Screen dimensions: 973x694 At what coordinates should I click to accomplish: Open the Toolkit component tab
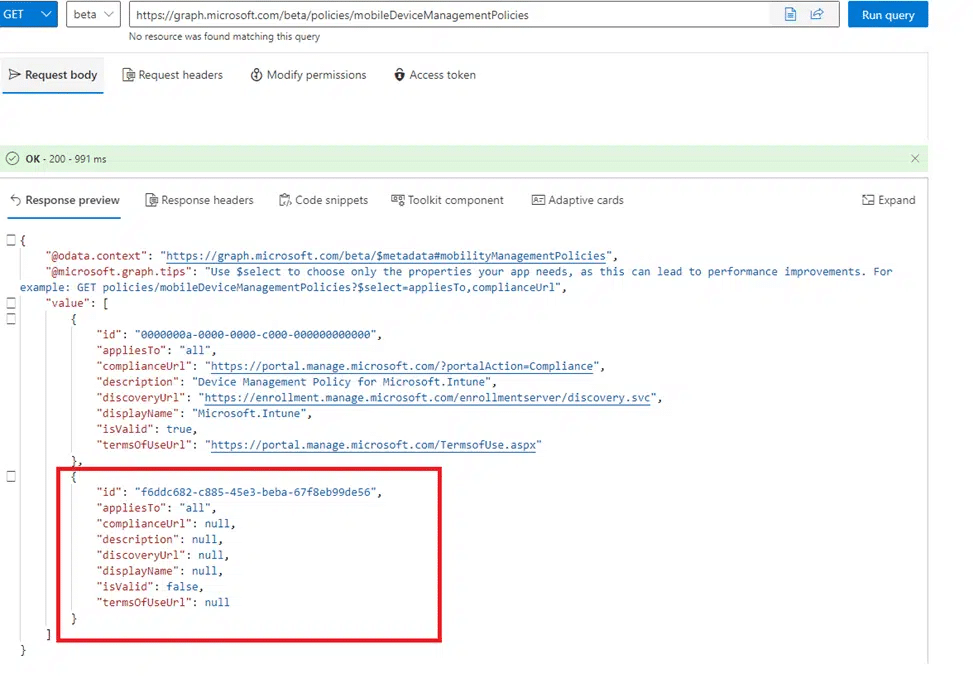(447, 200)
